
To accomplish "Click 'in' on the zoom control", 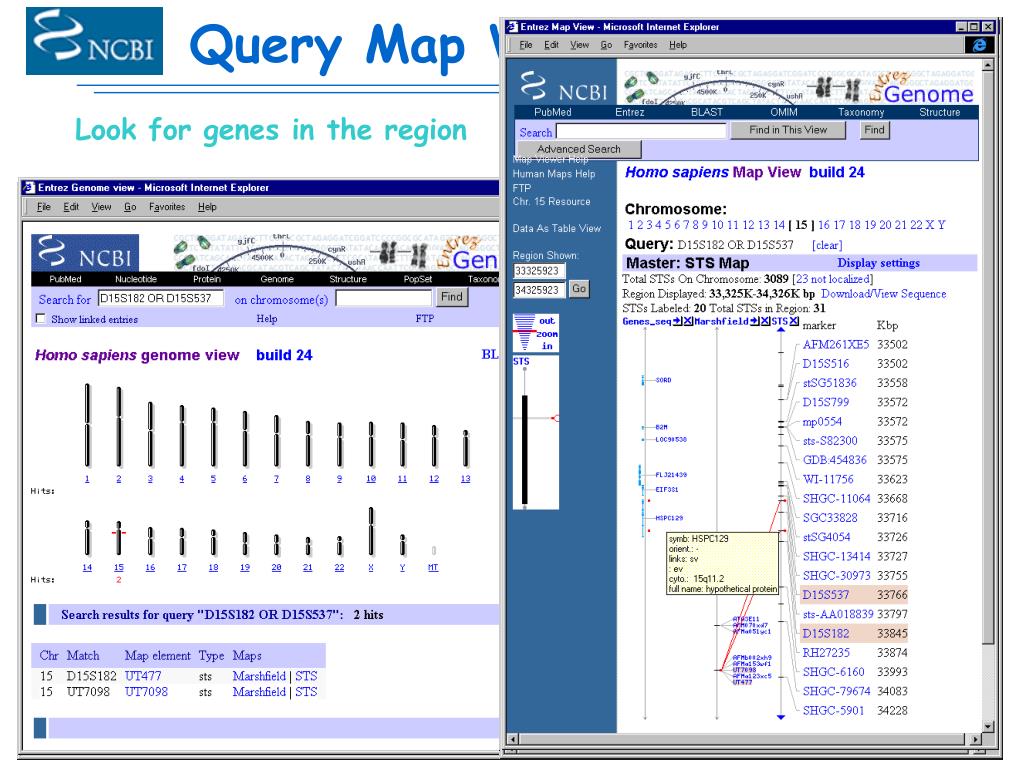I will (x=547, y=346).
